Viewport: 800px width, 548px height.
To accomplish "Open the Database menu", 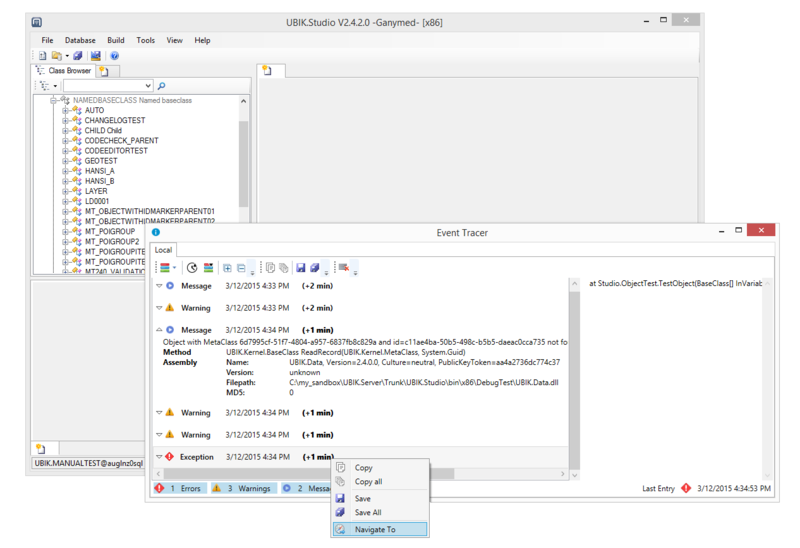I will pos(80,40).
